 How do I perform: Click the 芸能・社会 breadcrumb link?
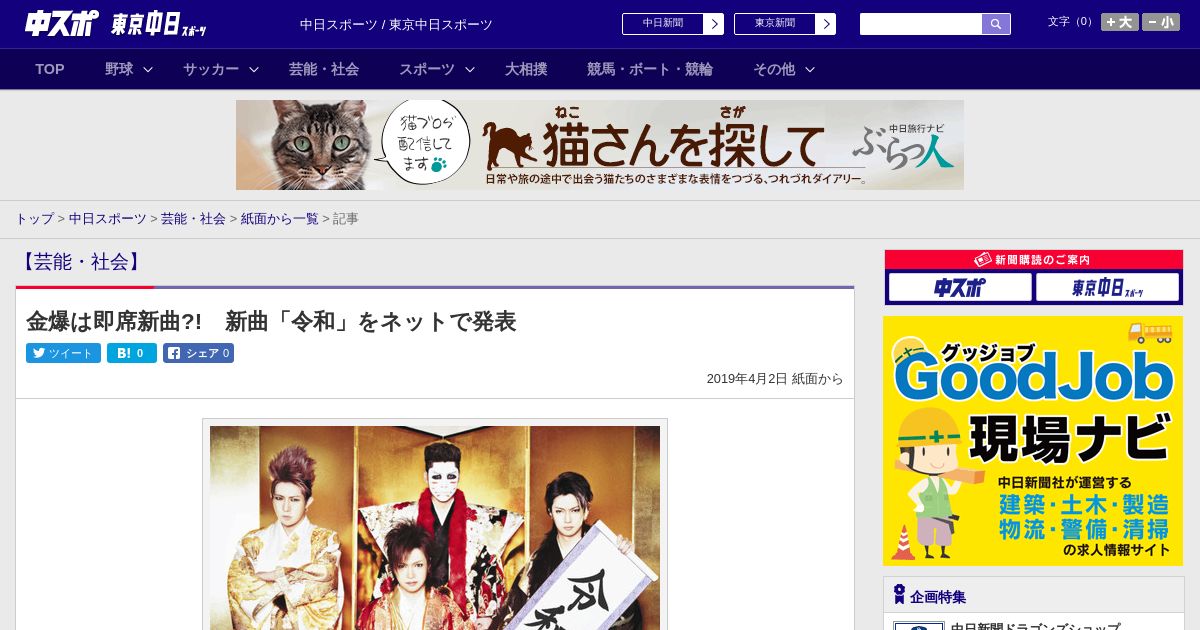193,218
